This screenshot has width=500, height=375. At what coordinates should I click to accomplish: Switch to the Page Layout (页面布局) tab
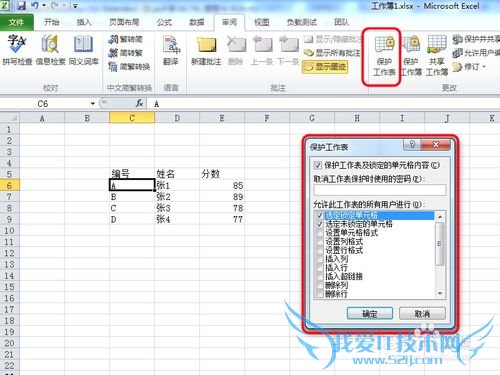pyautogui.click(x=124, y=22)
